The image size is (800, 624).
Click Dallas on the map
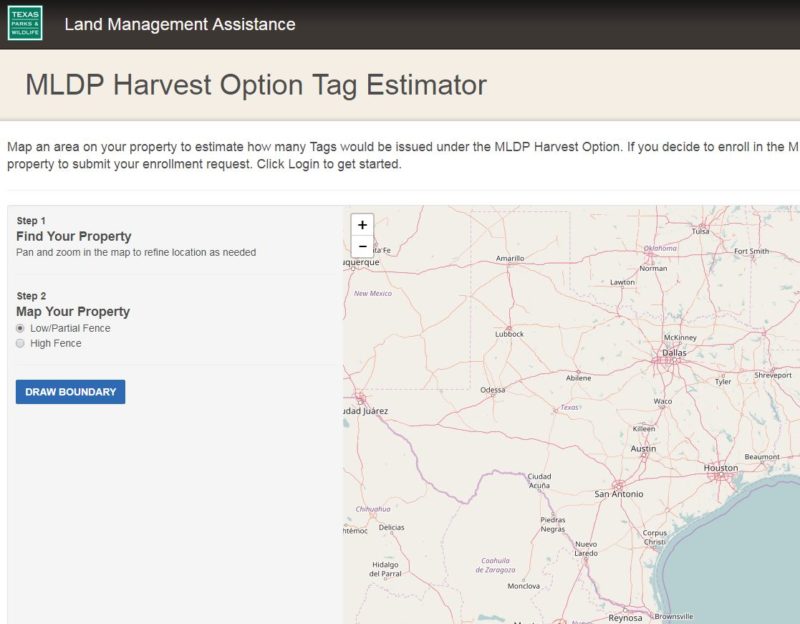673,352
